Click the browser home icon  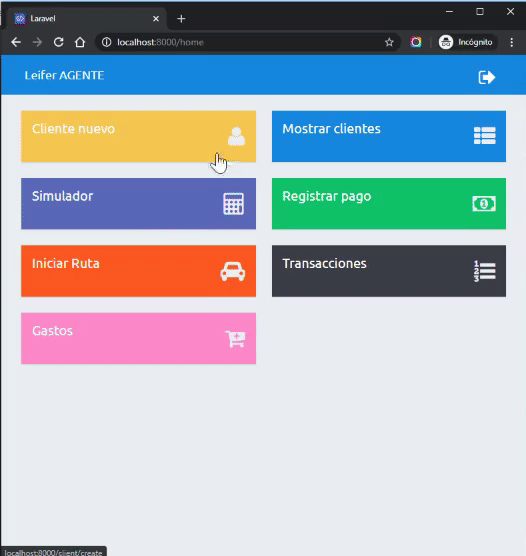[80, 42]
